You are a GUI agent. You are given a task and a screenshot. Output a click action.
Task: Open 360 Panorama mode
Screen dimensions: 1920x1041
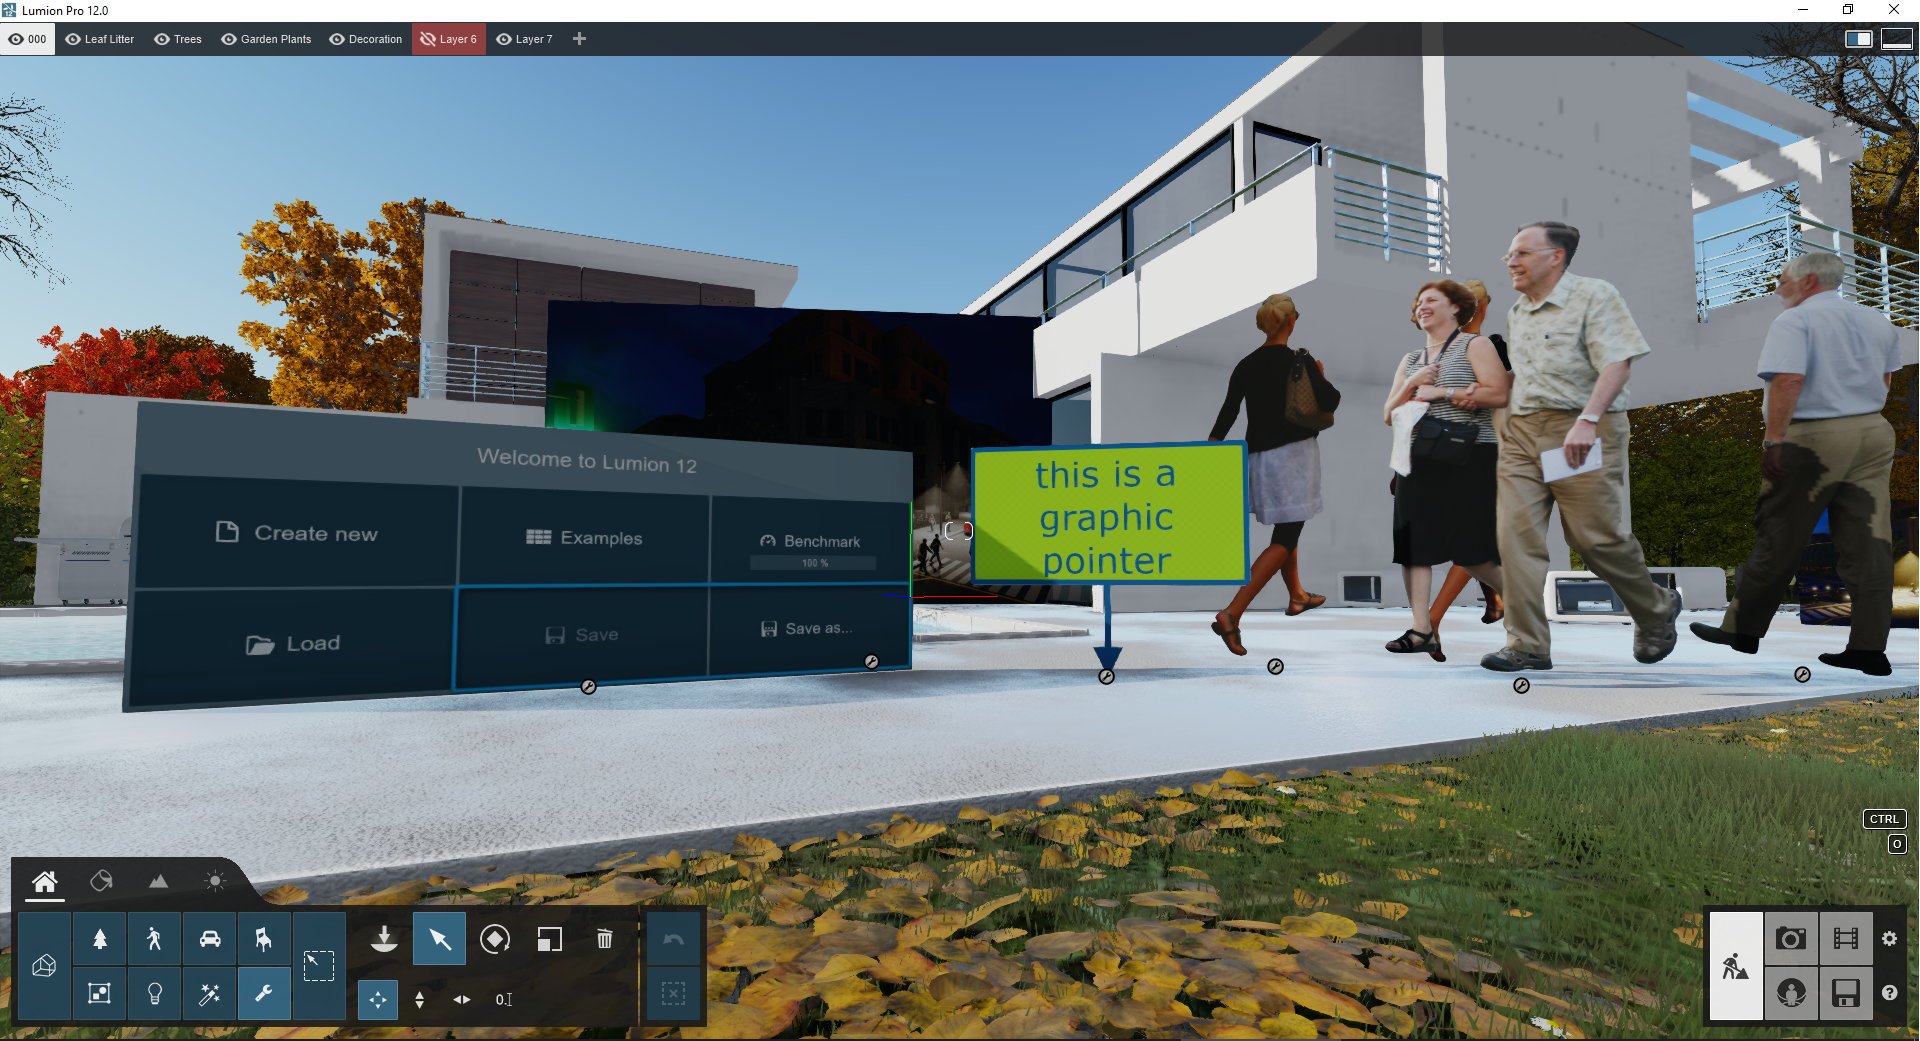pos(1790,993)
